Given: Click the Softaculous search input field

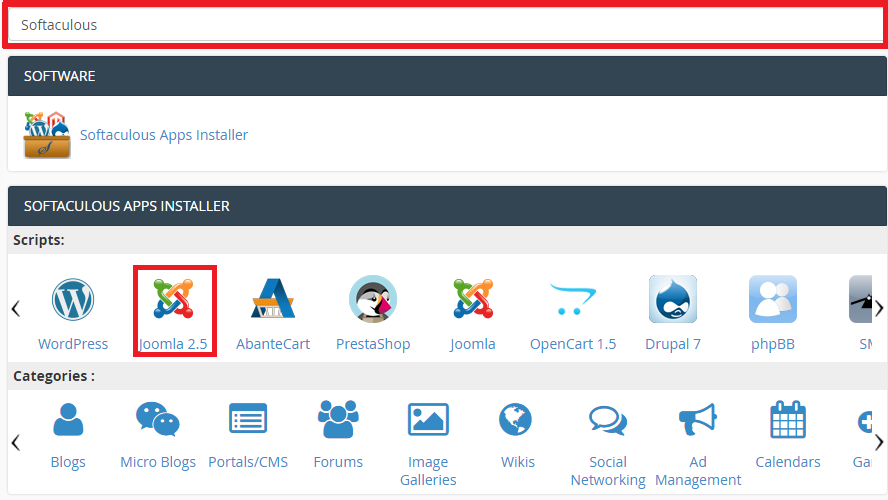Looking at the screenshot, I should (447, 25).
